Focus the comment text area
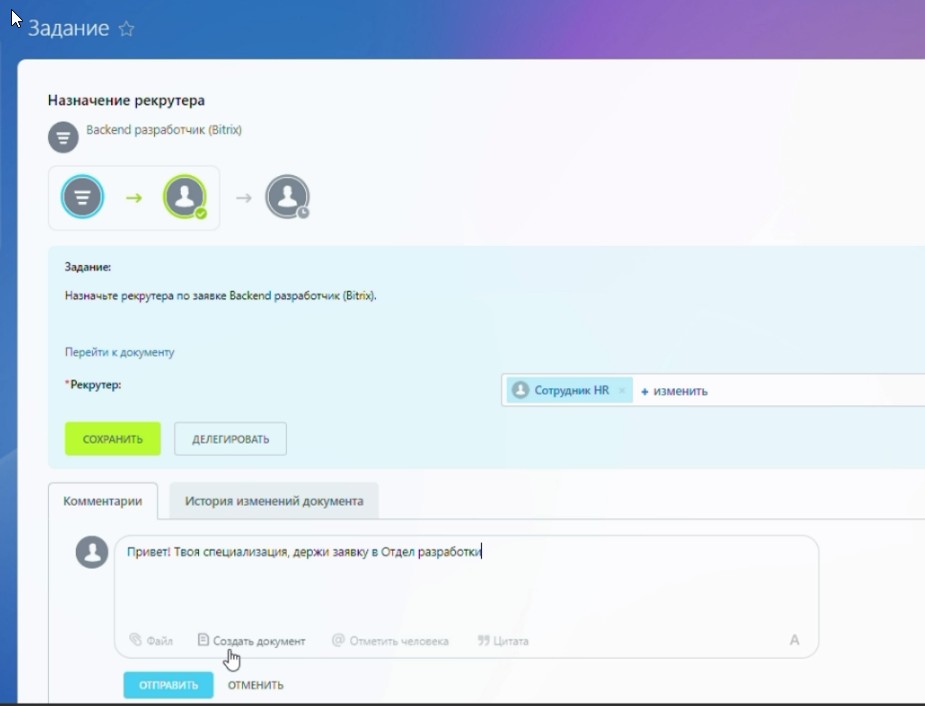Viewport: 925px width, 706px height. point(466,581)
